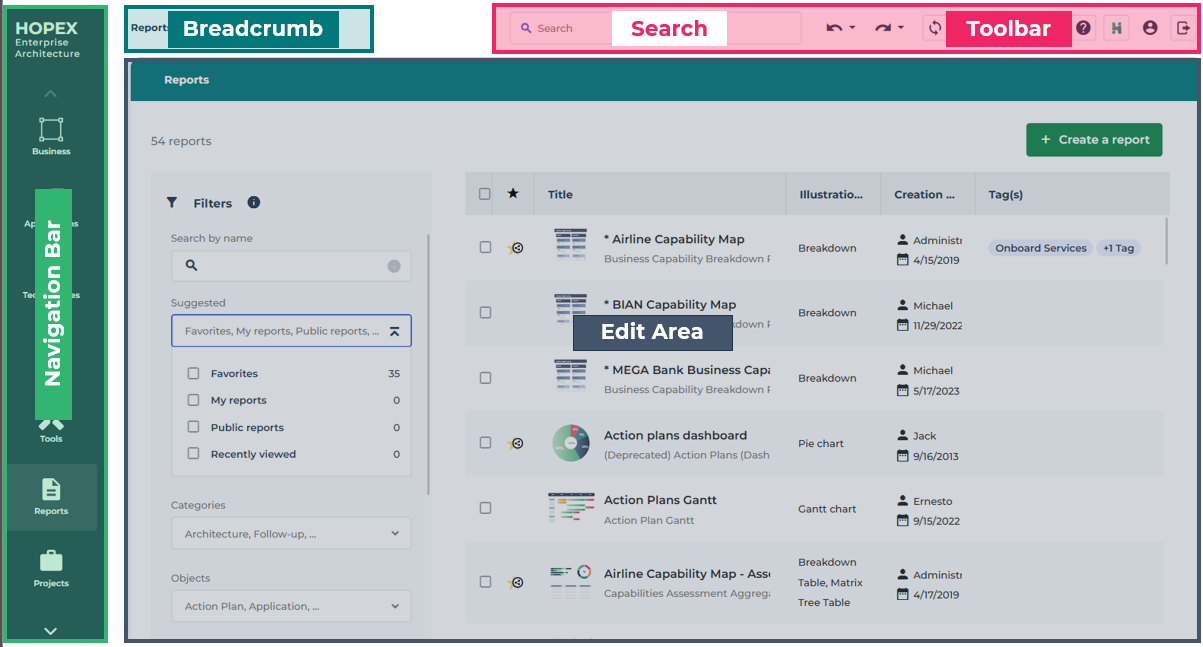This screenshot has height=647, width=1203.
Task: Click the Create a report button
Action: pos(1094,140)
